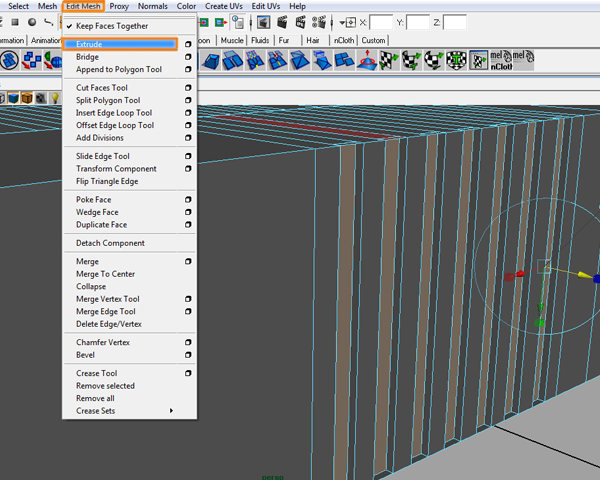Switch to the Muscle shelf tab

pyautogui.click(x=232, y=40)
